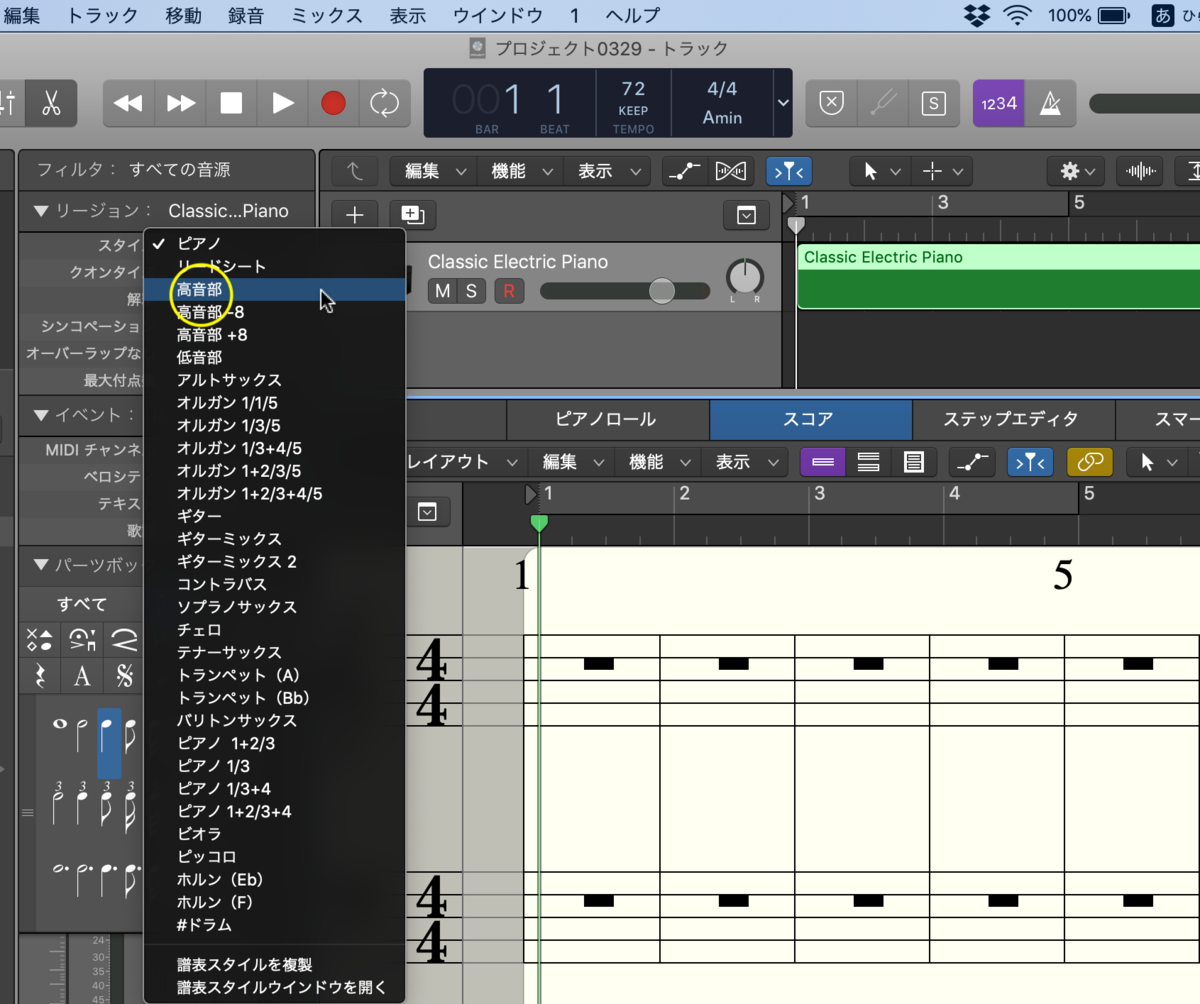Select the segno symbol in the Part box
This screenshot has width=1200, height=1004.
point(123,678)
